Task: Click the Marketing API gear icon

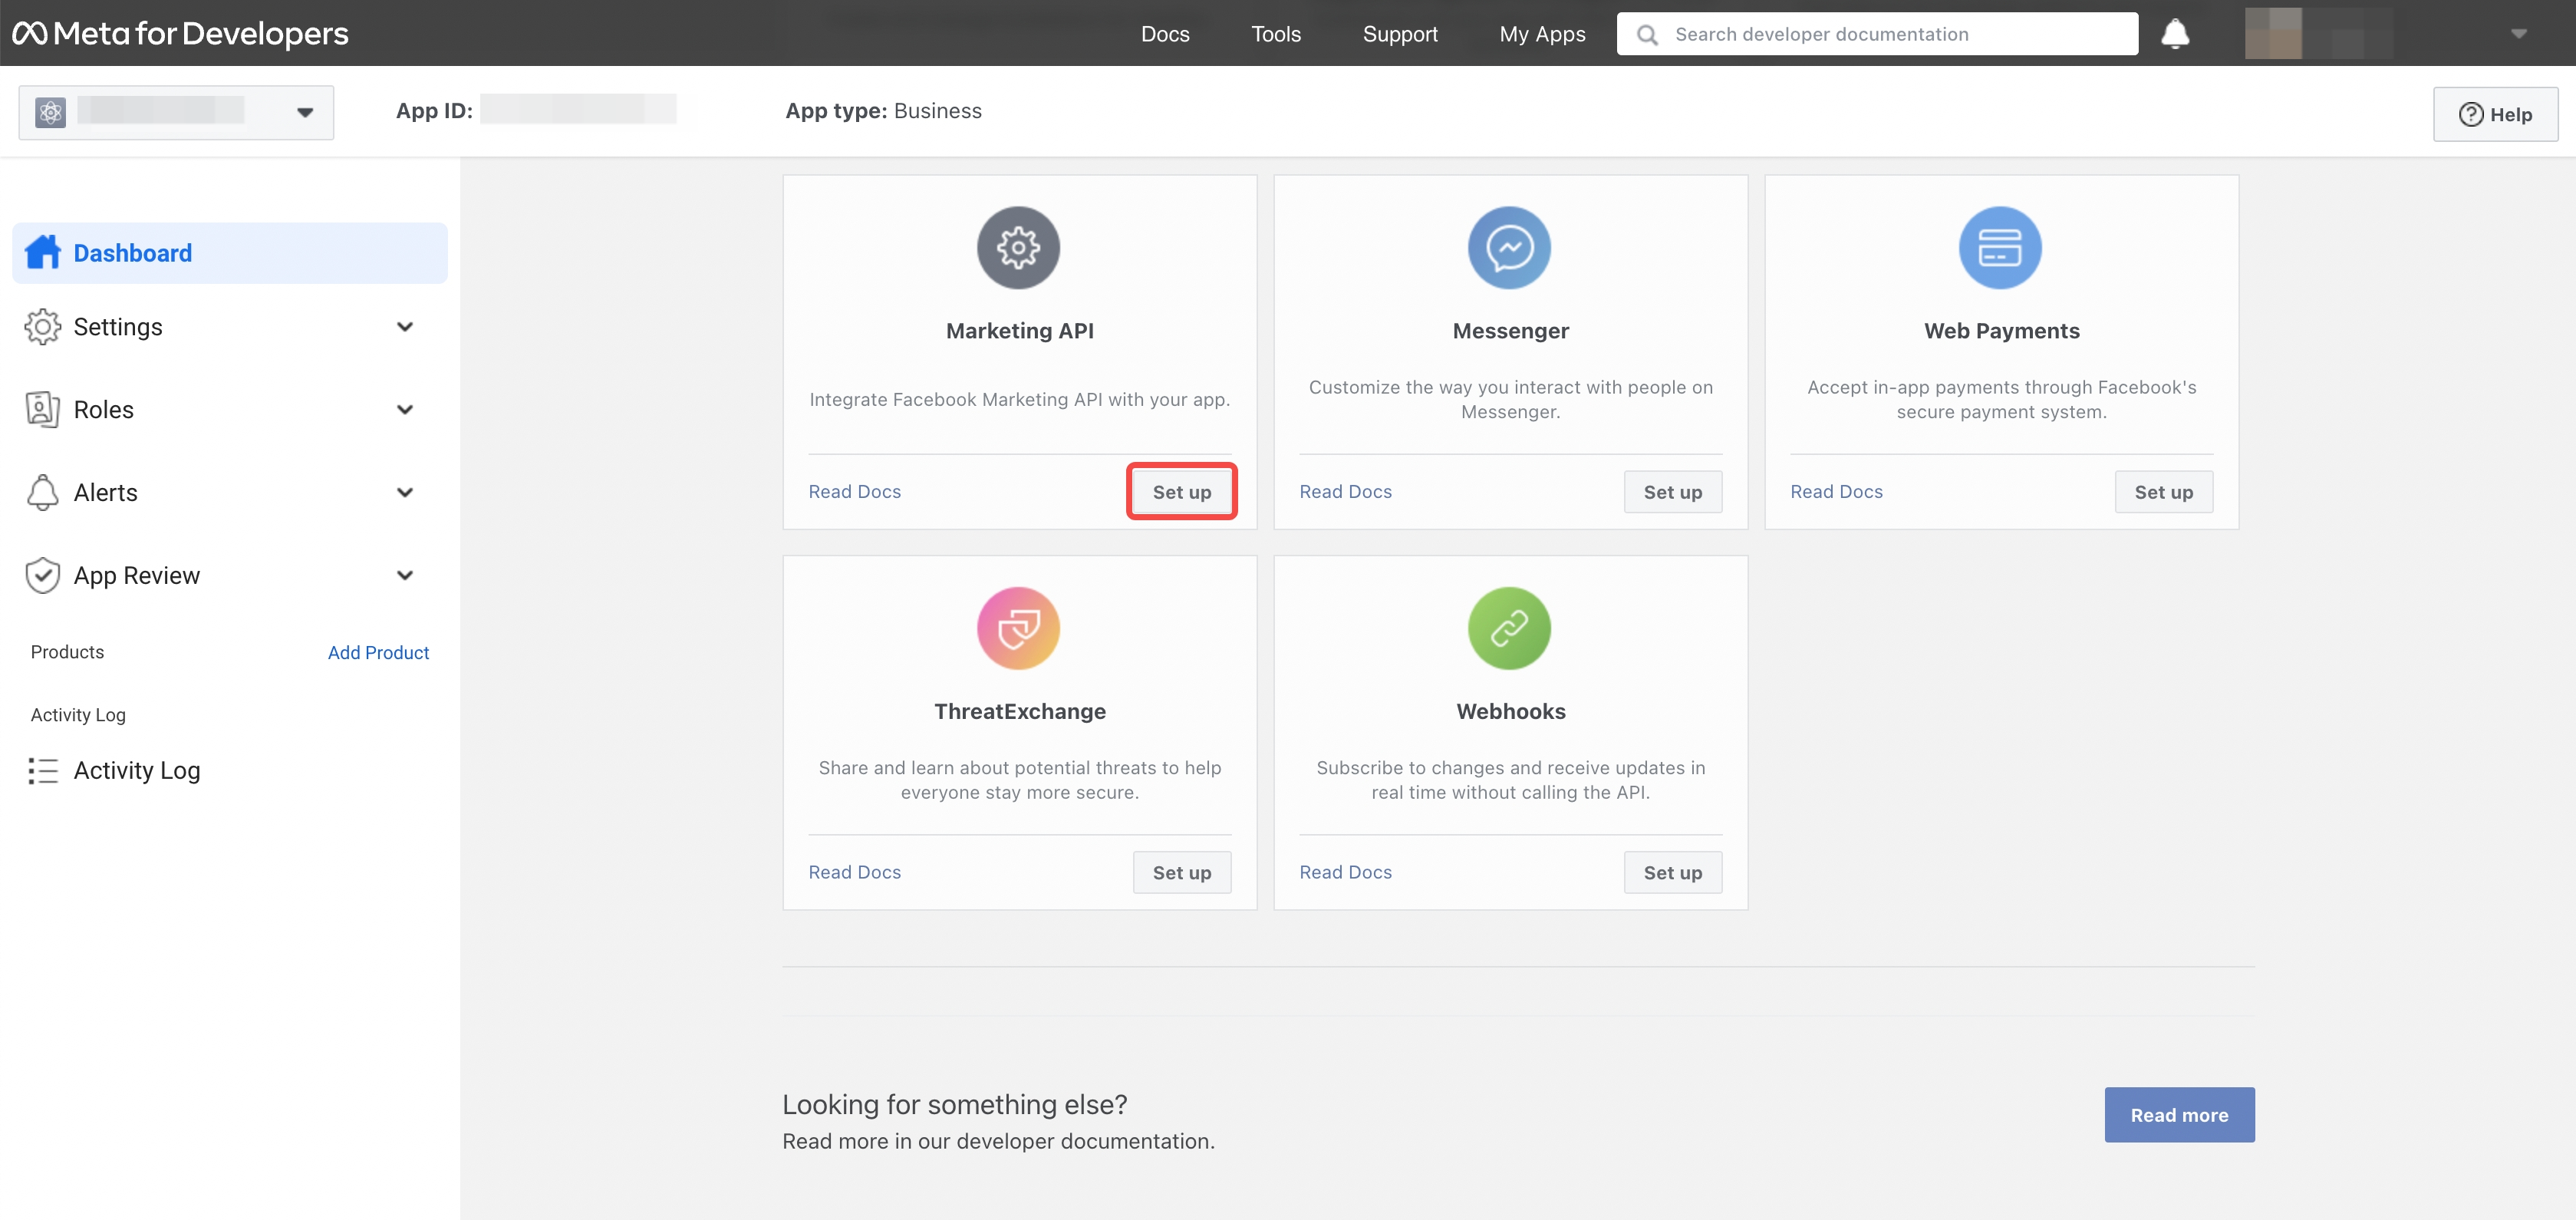Action: pyautogui.click(x=1018, y=247)
